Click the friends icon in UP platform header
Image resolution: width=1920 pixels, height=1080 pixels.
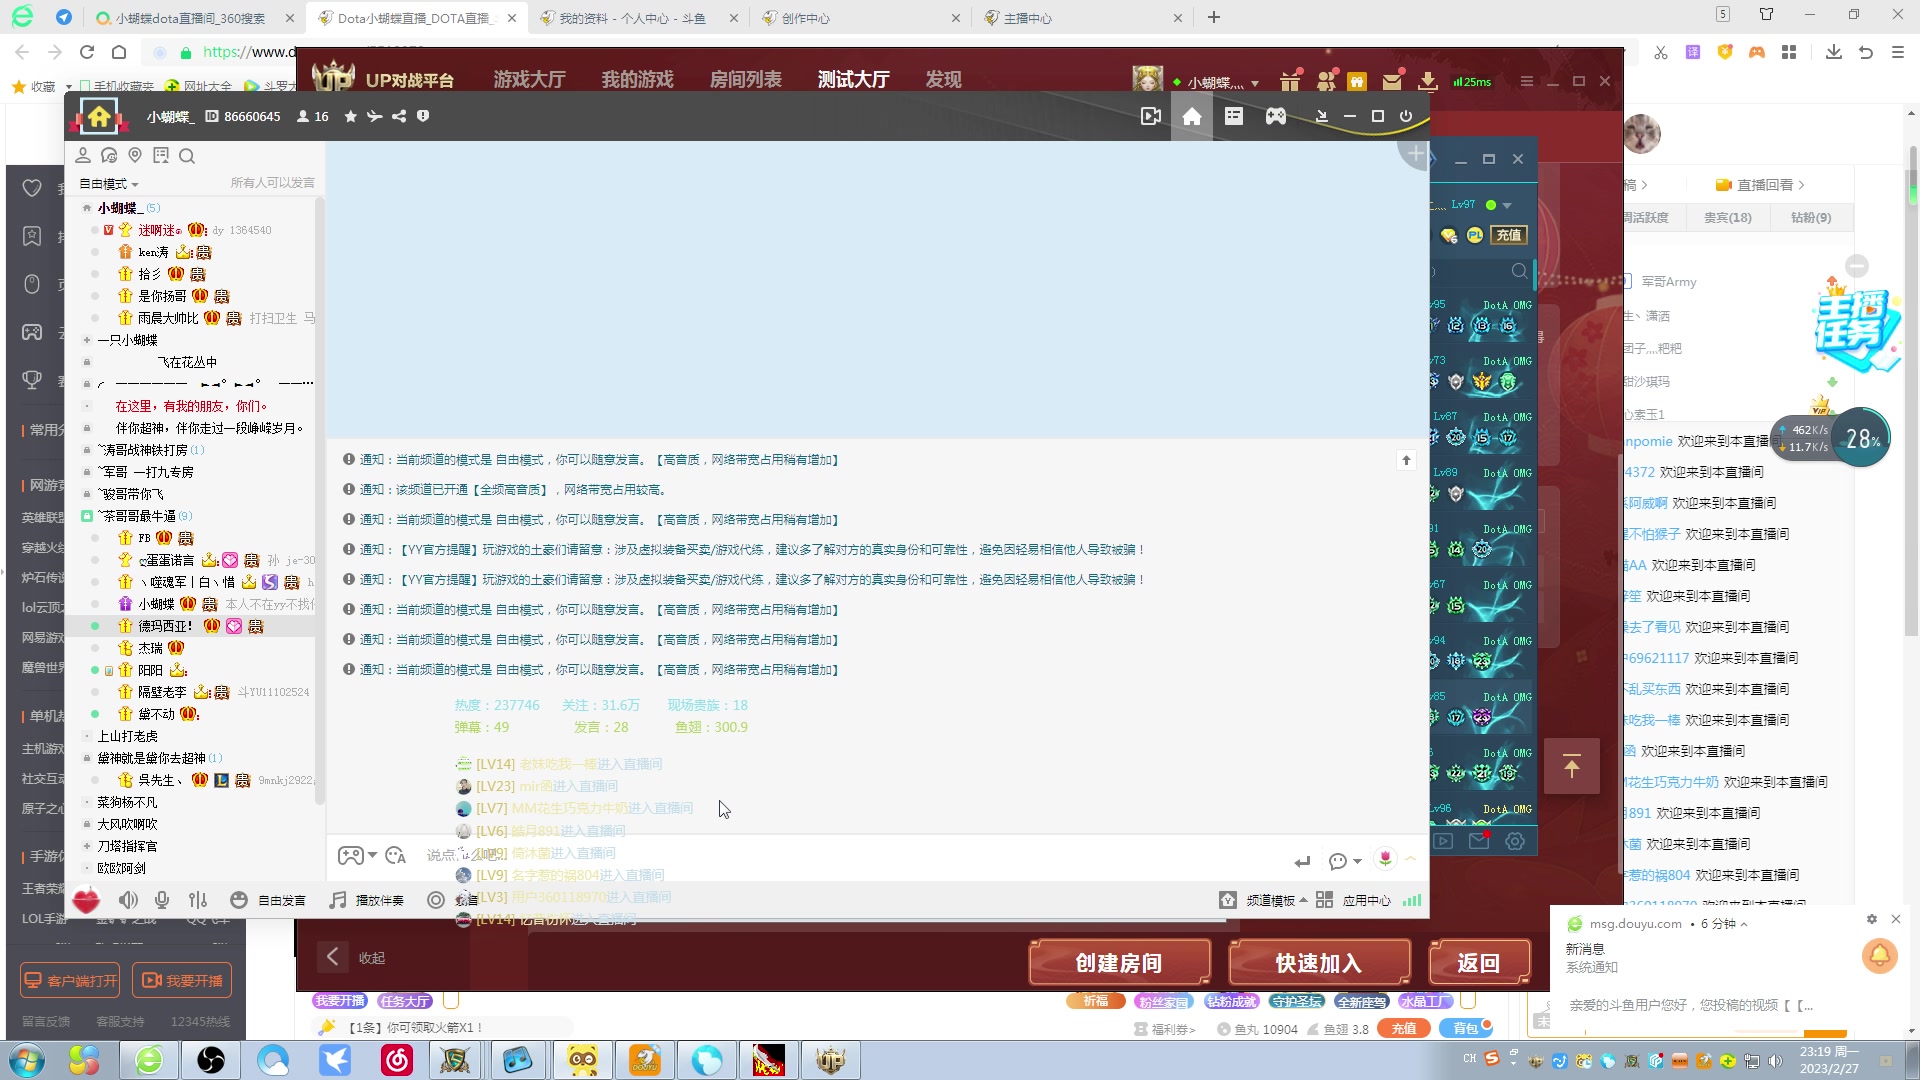(x=1326, y=81)
